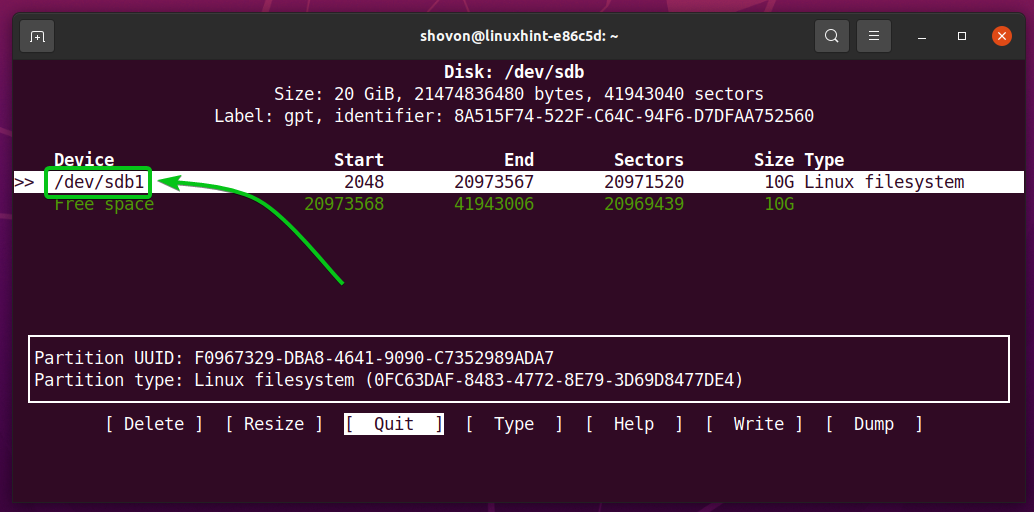Click the Partition UUID line
The width and height of the screenshot is (1034, 512).
pos(294,358)
